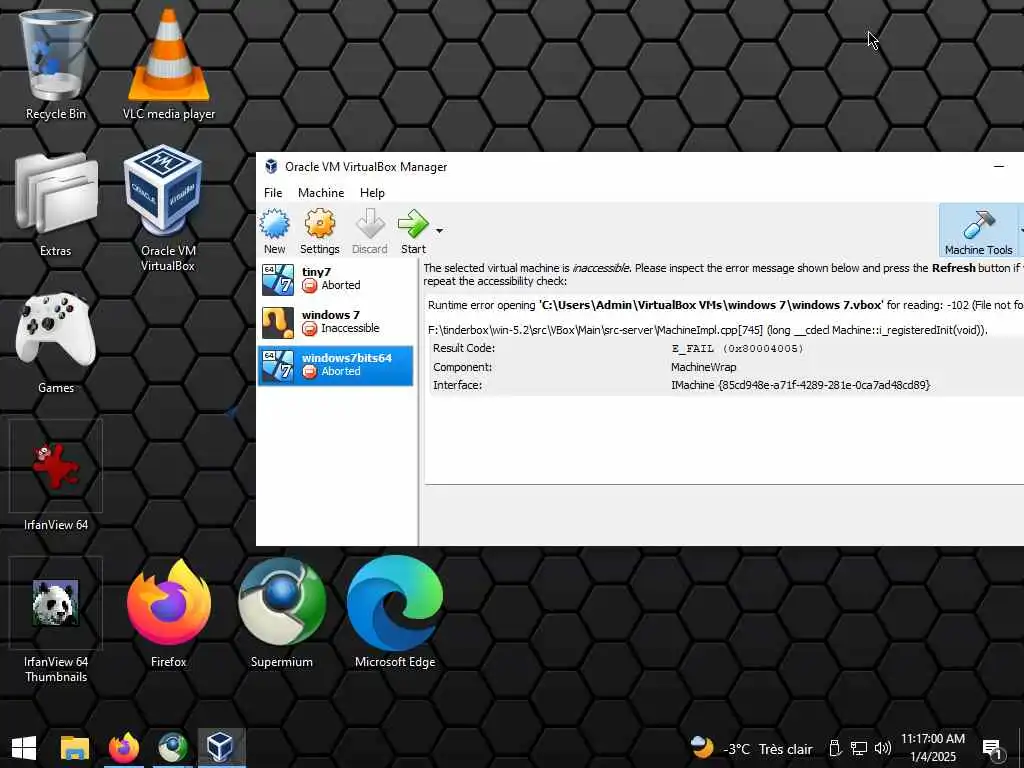This screenshot has width=1024, height=768.
Task: Open the clock showing 11:17:00 AM
Action: [933, 748]
